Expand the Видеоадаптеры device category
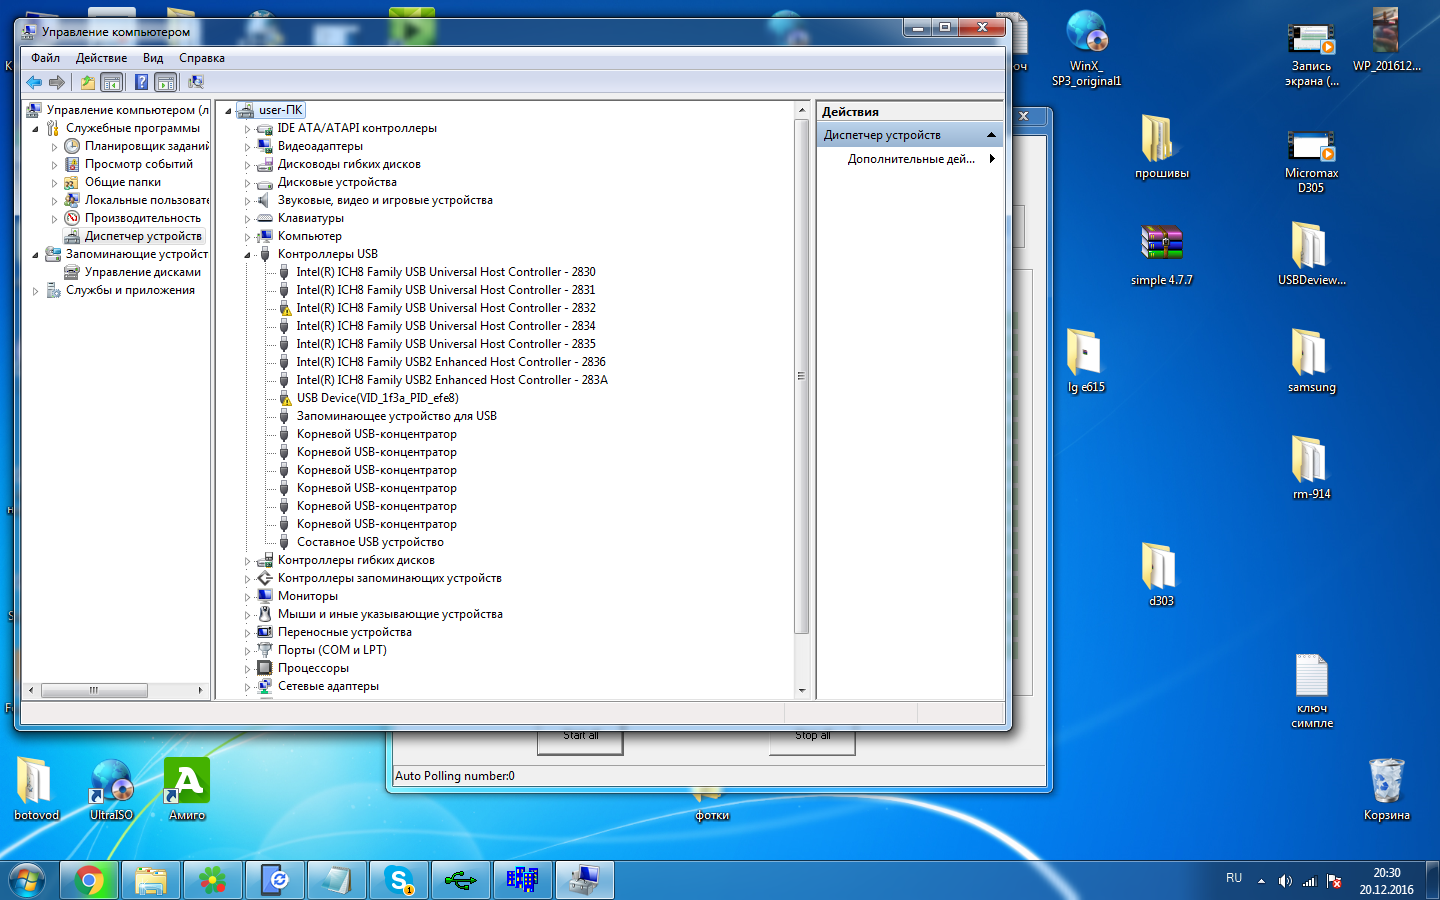The height and width of the screenshot is (900, 1440). tap(247, 147)
